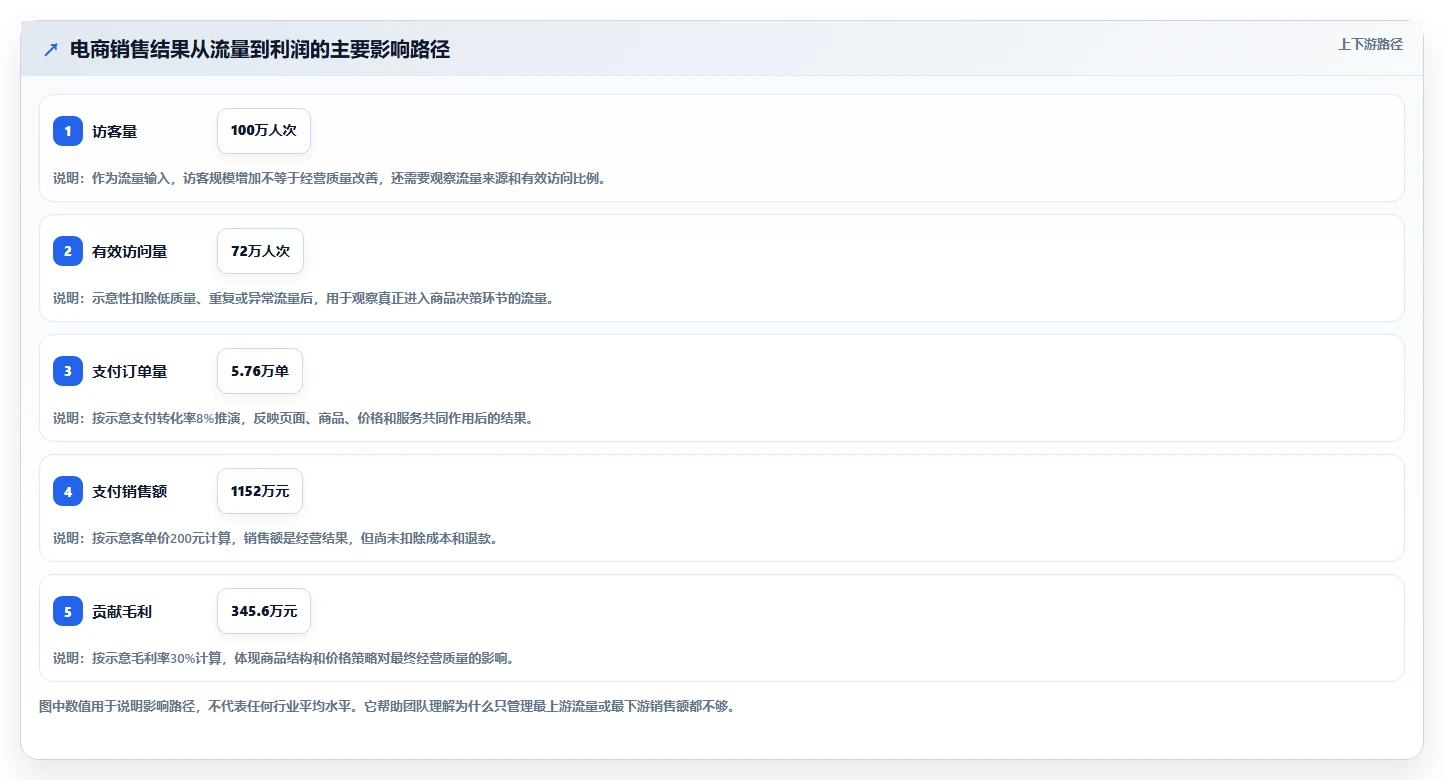Image resolution: width=1444 pixels, height=780 pixels.
Task: Click the note starting 说明：示意性扣除低质量
Action: [303, 298]
